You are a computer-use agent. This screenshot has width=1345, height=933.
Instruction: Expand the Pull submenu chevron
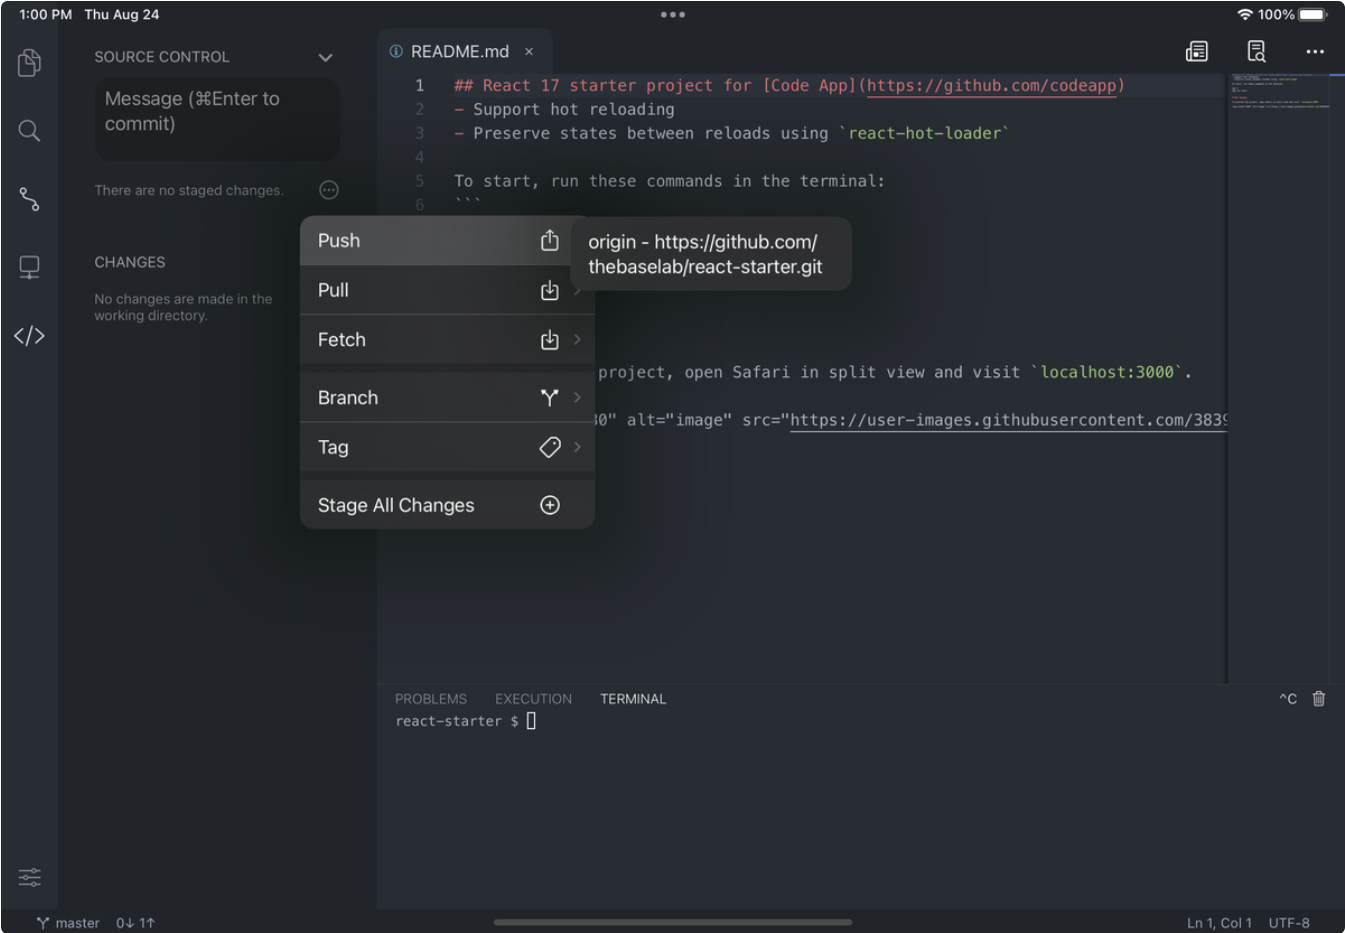pyautogui.click(x=577, y=290)
